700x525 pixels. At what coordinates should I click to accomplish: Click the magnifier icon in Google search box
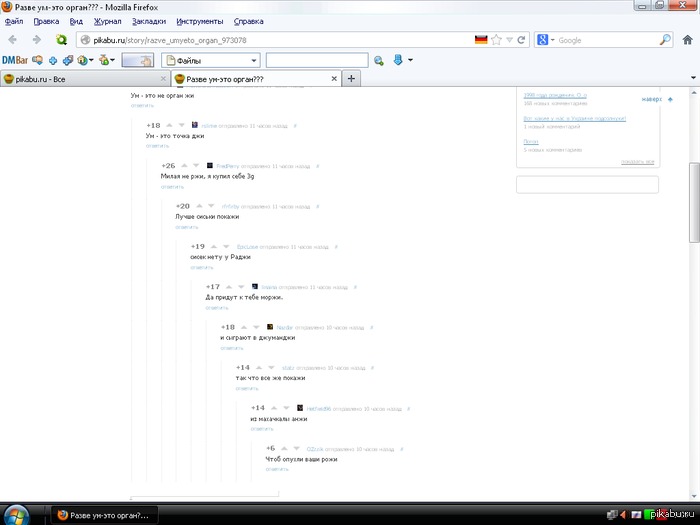click(665, 40)
